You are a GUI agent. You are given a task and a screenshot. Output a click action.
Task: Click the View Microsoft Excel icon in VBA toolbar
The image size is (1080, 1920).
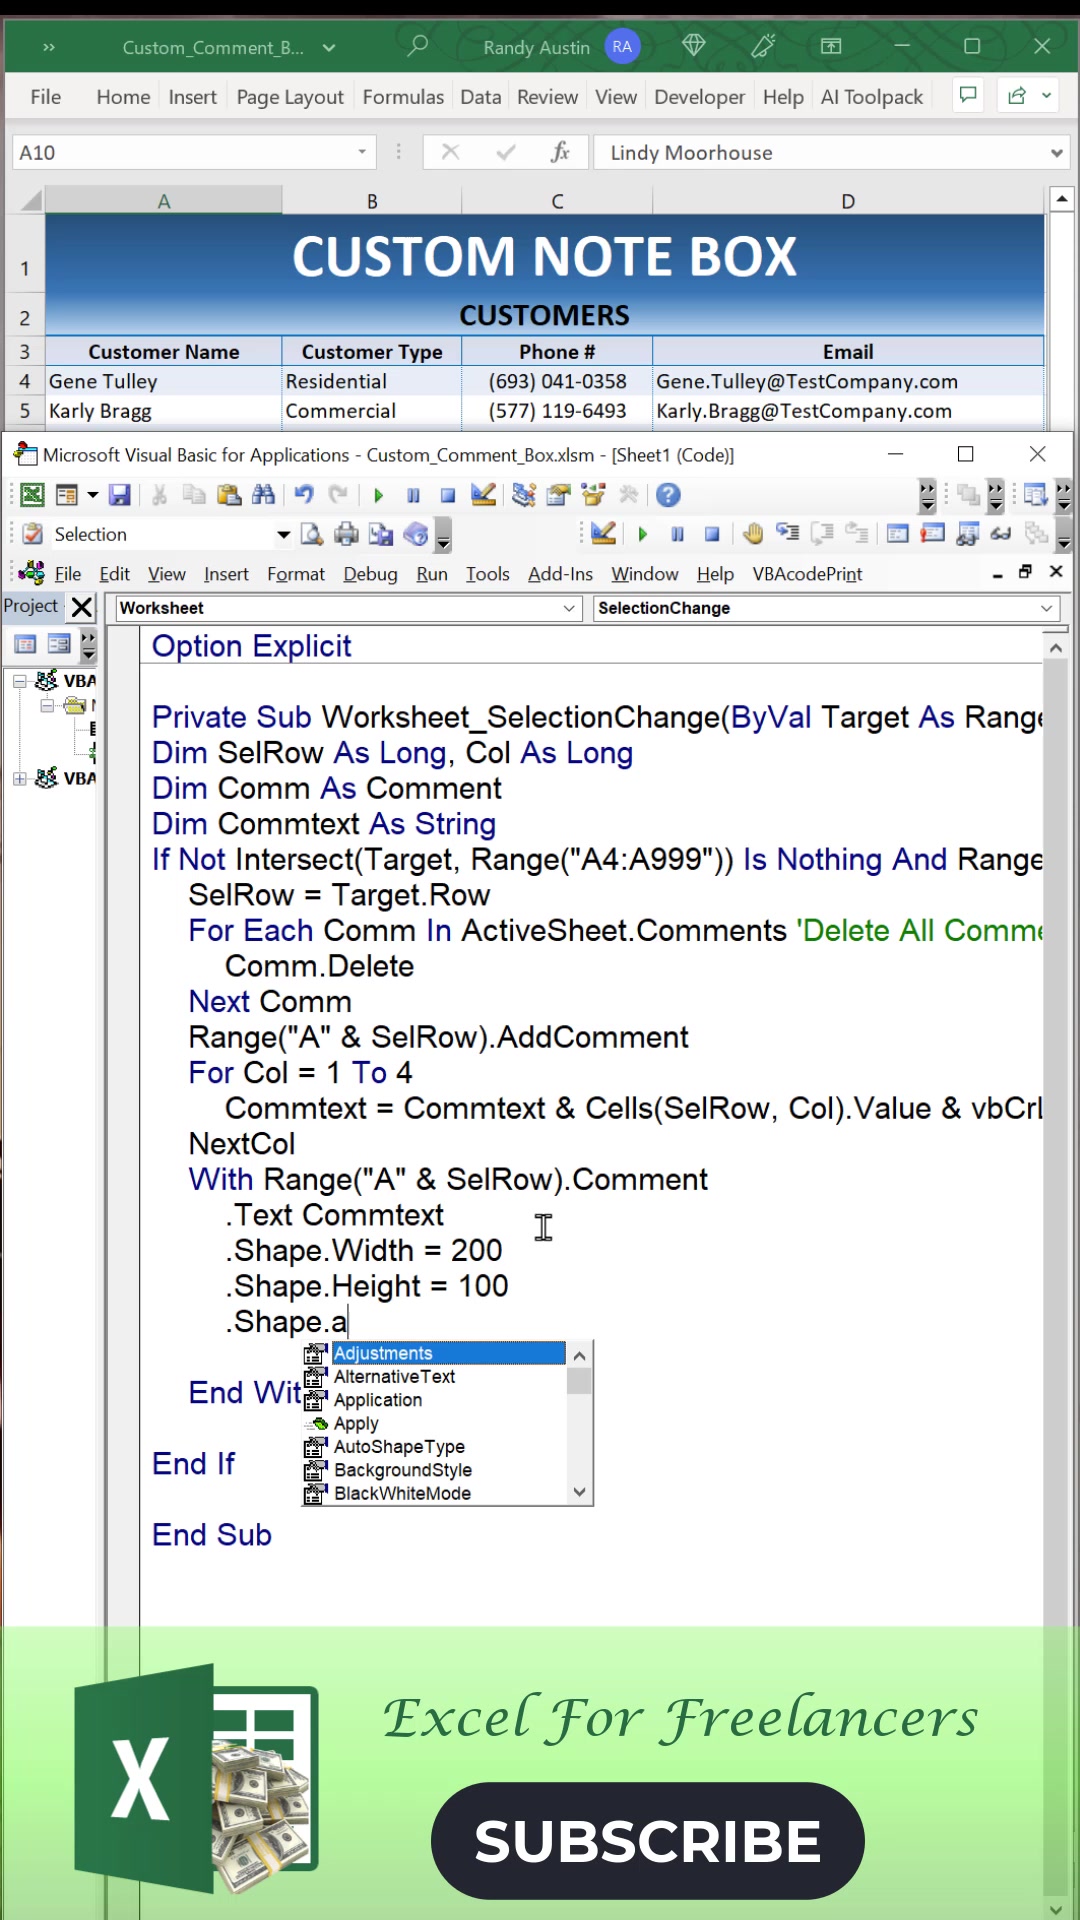pyautogui.click(x=32, y=495)
